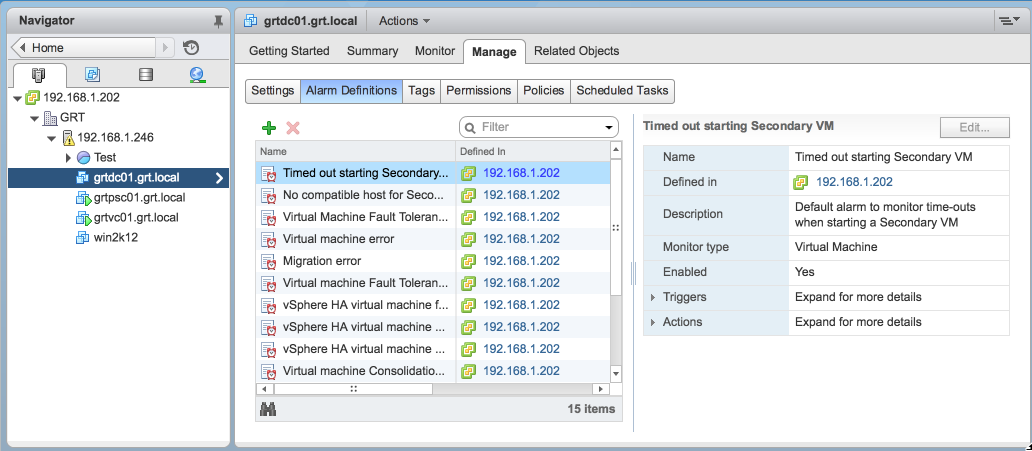This screenshot has height=451, width=1032.
Task: Open 192.168.1.202 link in Virtual machine error row
Action: click(521, 239)
